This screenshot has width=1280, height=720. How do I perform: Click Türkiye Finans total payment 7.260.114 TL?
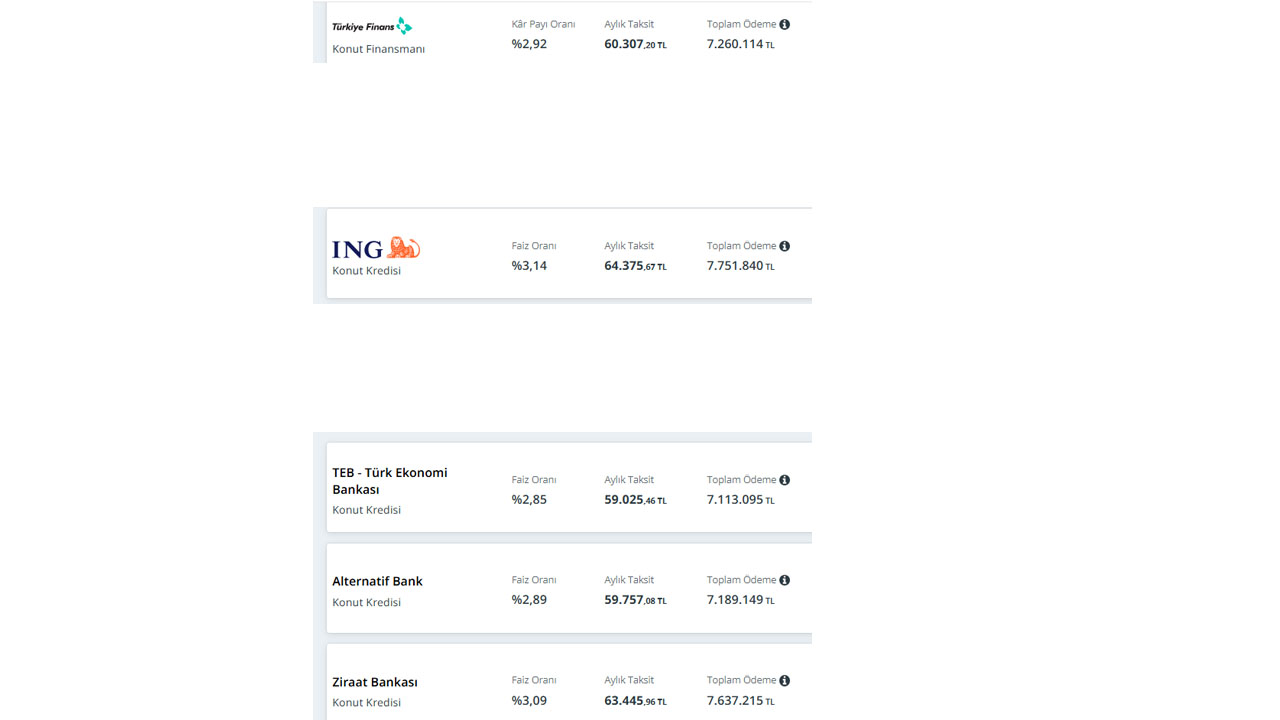[x=740, y=44]
